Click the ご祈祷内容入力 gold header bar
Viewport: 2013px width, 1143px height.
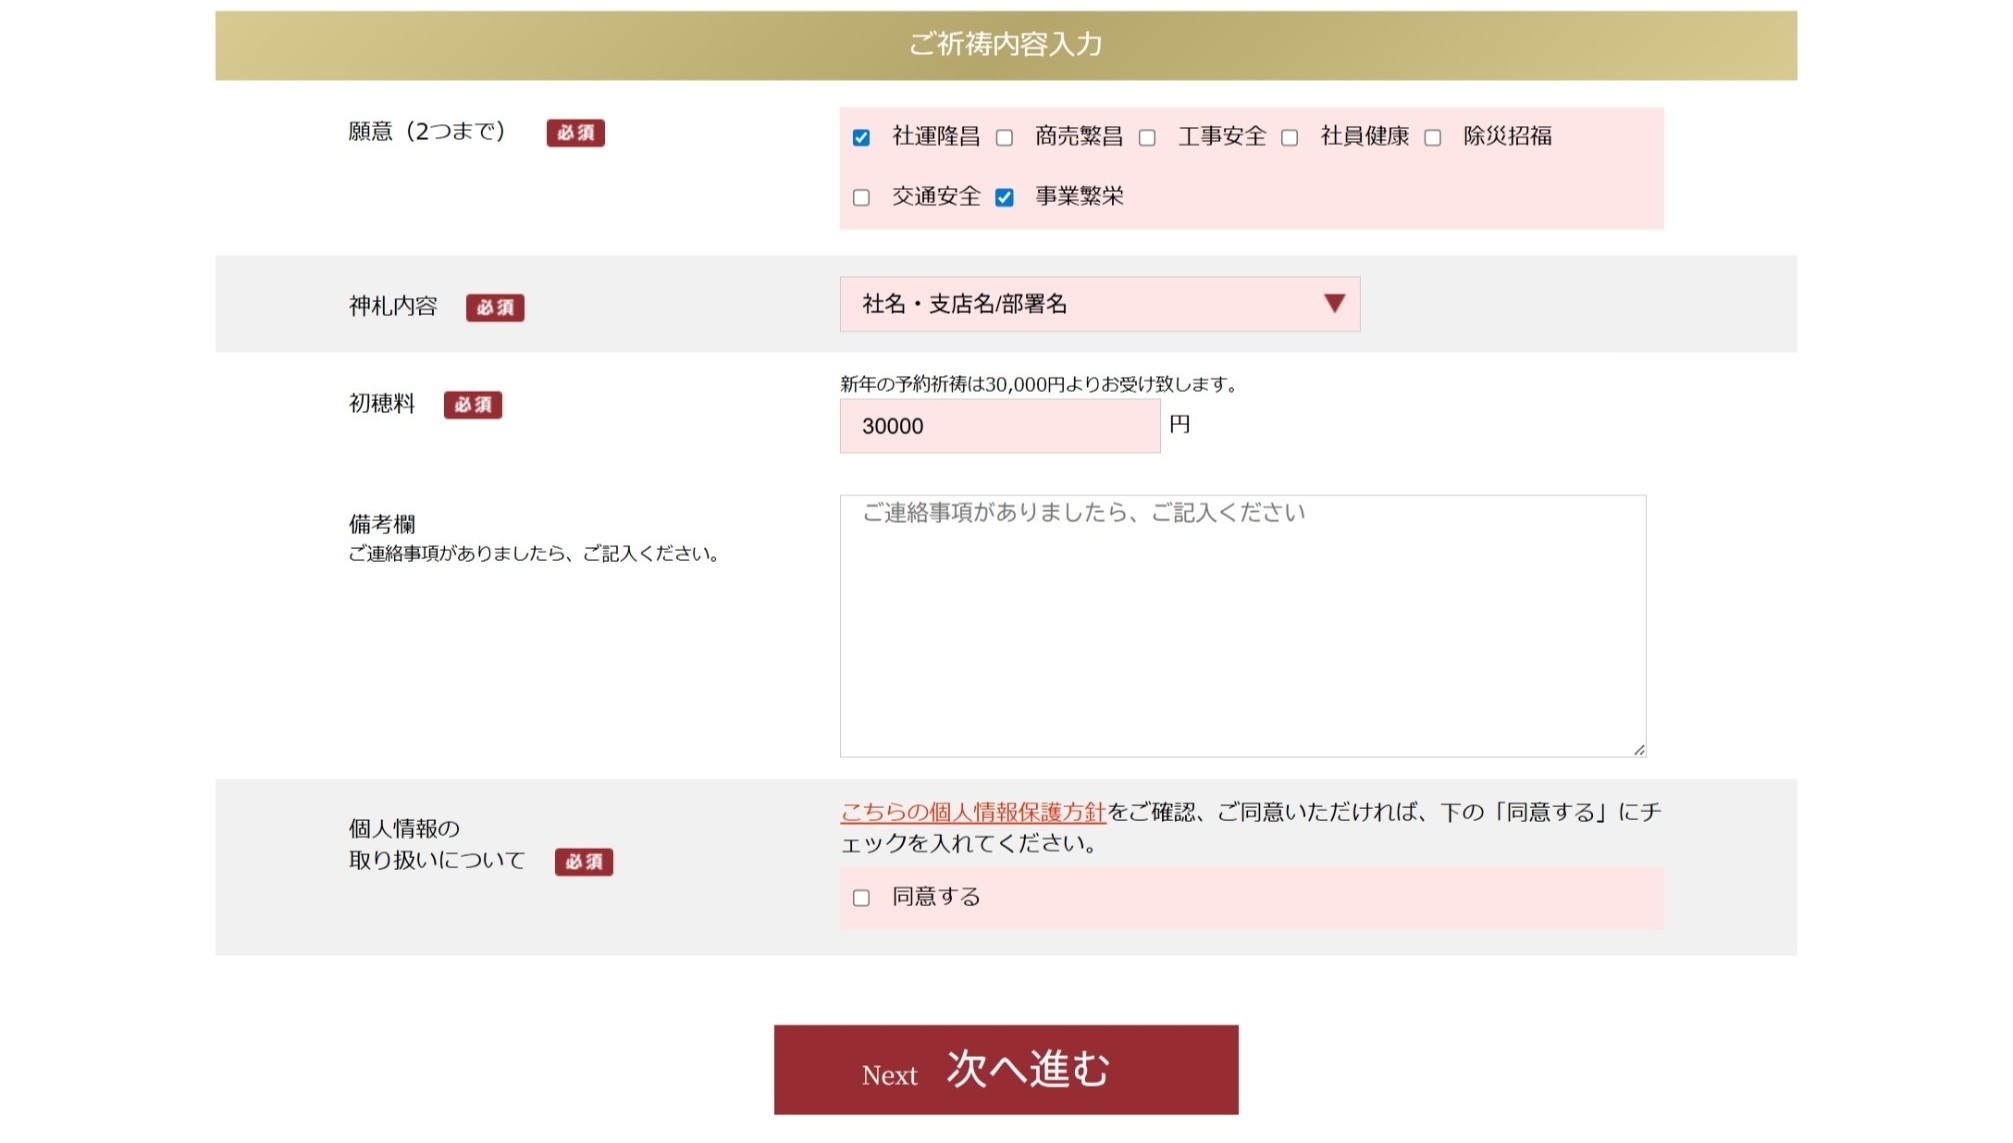(1005, 45)
